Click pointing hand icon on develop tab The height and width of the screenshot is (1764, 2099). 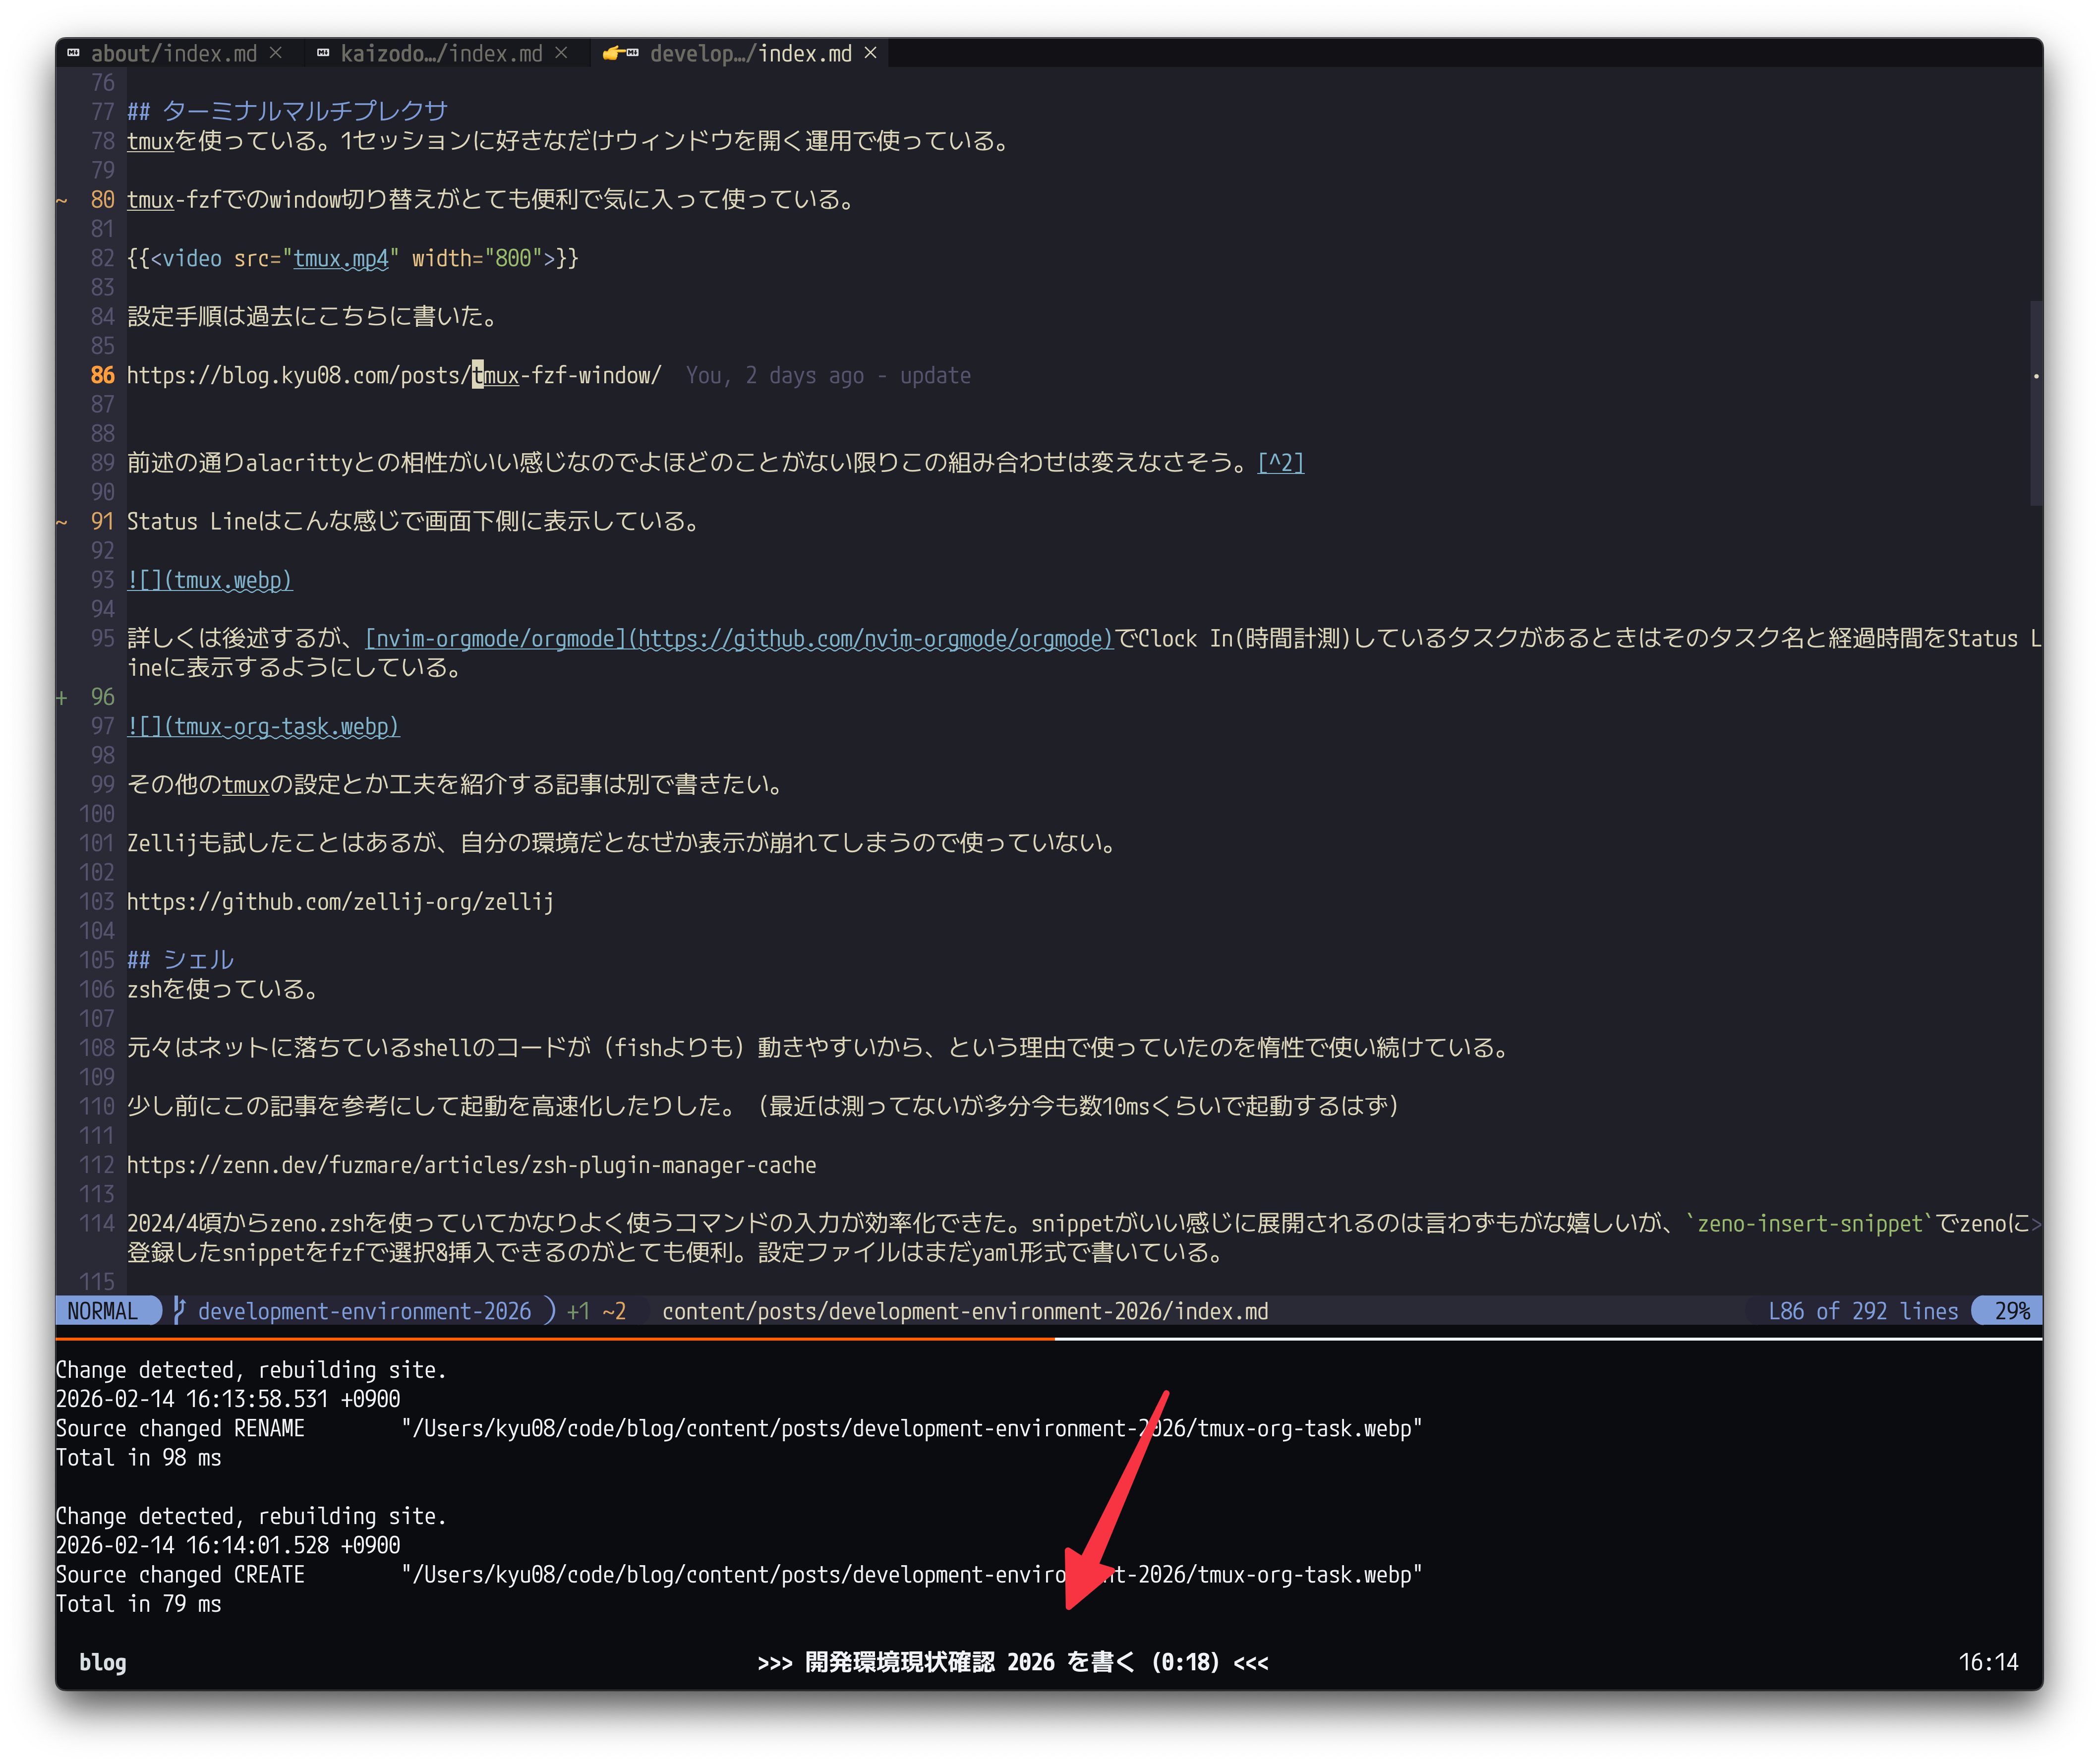[x=614, y=53]
